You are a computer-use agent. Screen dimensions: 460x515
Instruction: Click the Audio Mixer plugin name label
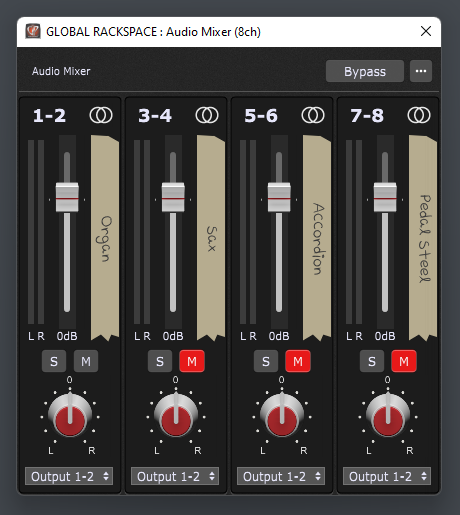click(x=61, y=71)
